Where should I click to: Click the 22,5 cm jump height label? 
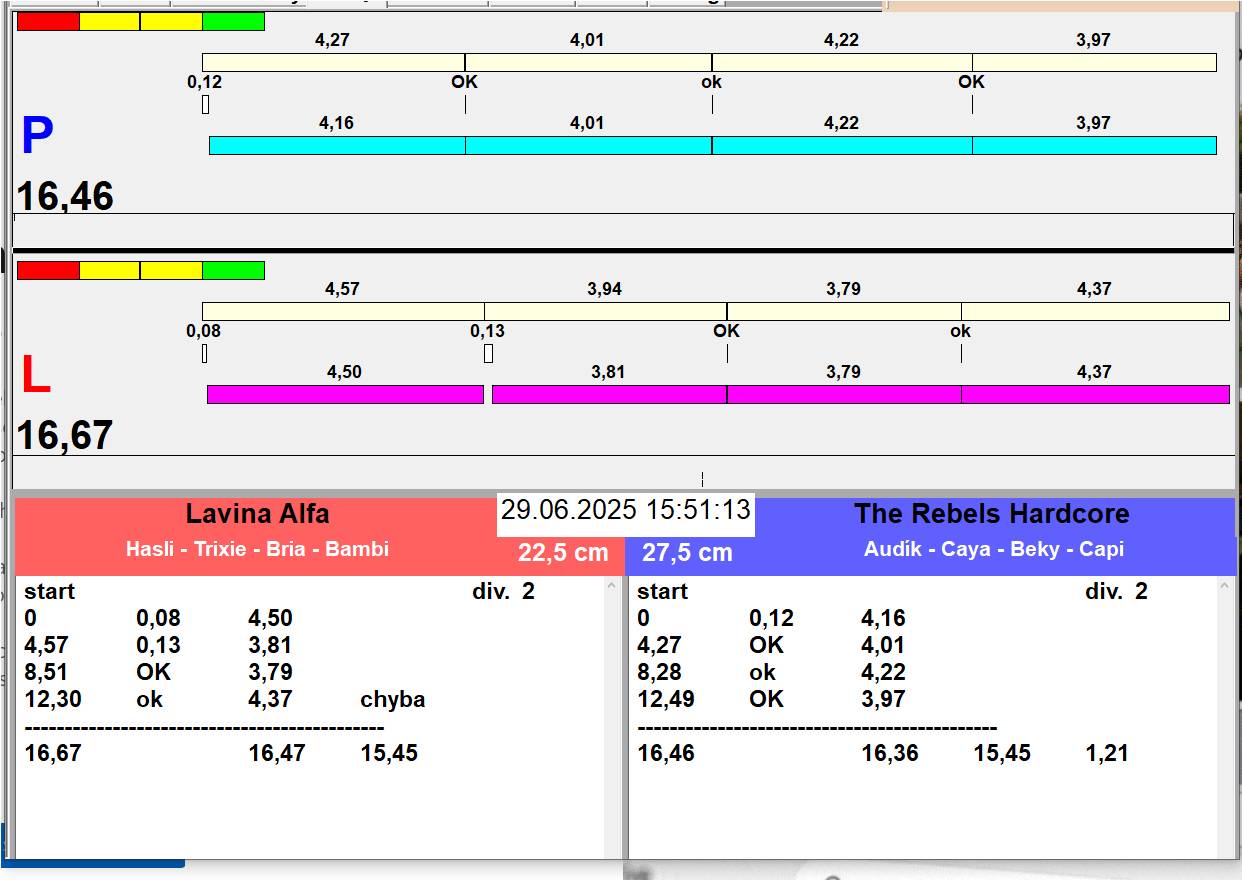pos(563,553)
